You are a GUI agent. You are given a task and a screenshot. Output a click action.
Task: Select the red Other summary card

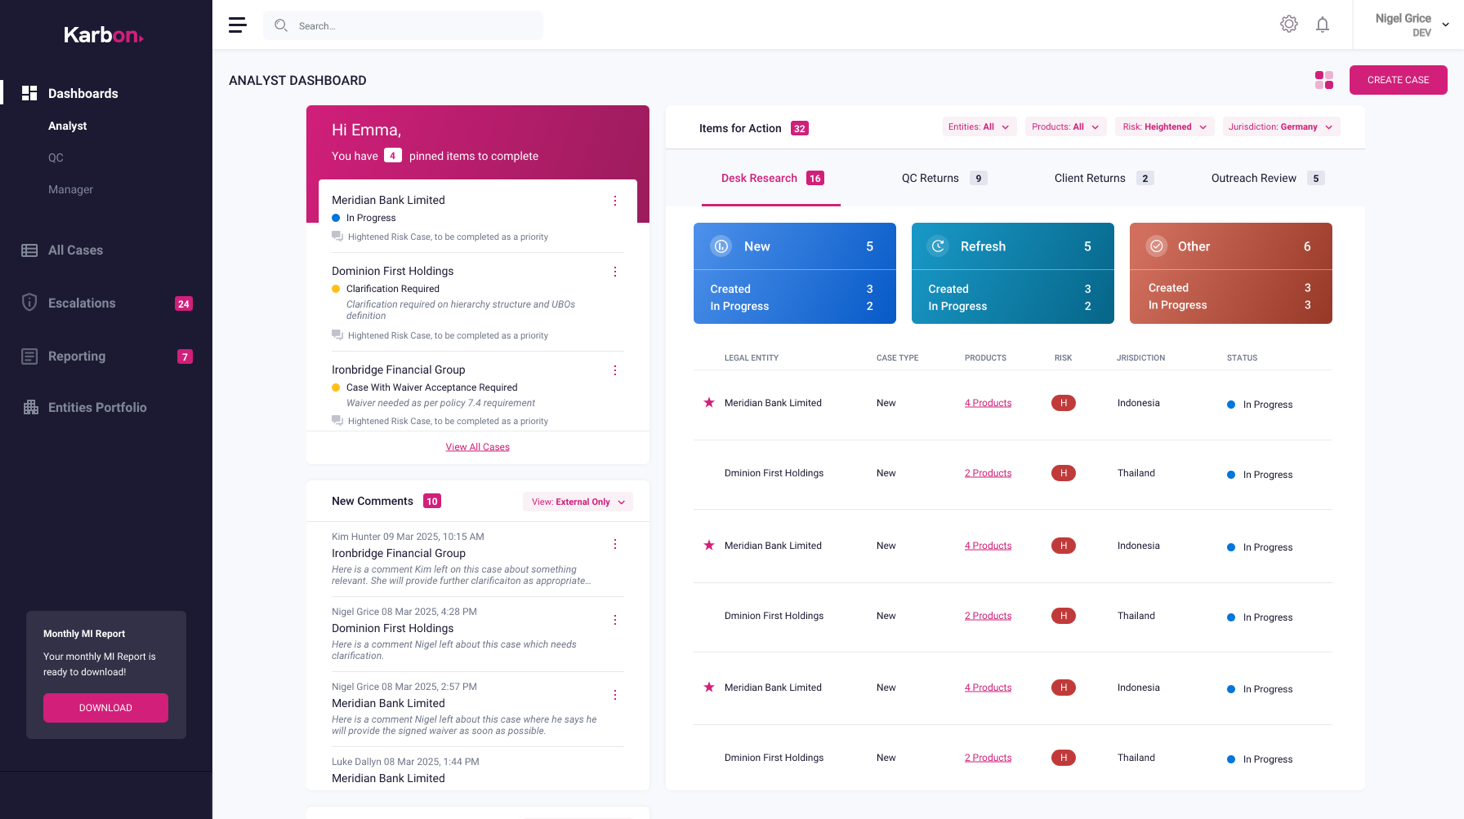point(1230,273)
